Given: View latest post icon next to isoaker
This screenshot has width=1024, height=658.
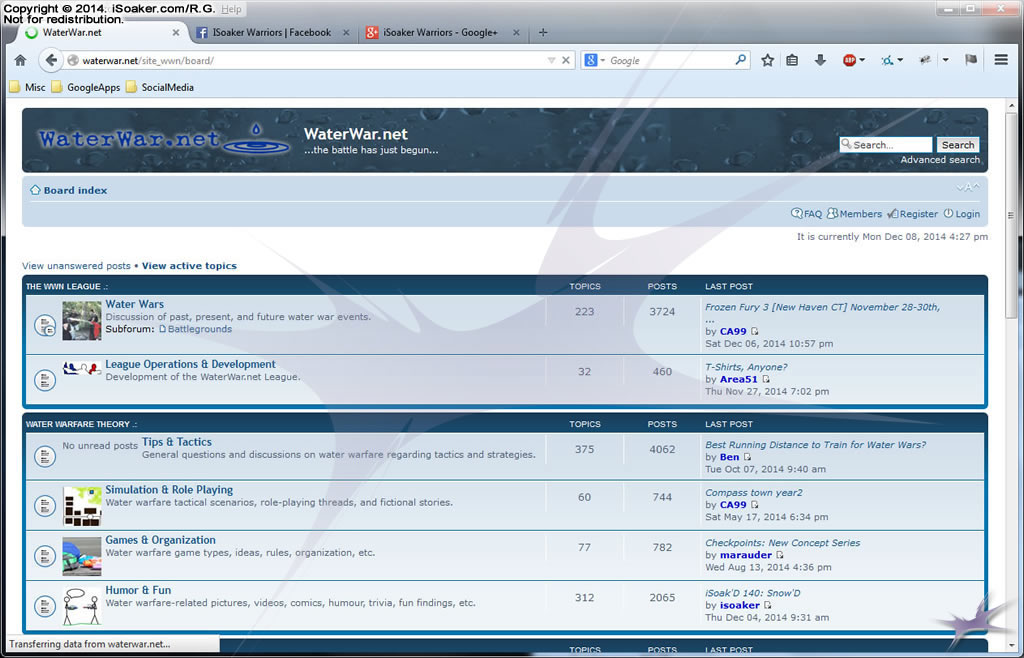Looking at the screenshot, I should point(767,605).
